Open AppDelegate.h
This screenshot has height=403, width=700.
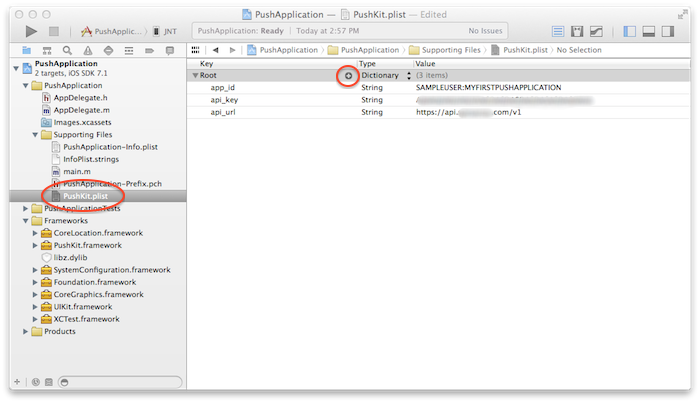click(x=80, y=98)
